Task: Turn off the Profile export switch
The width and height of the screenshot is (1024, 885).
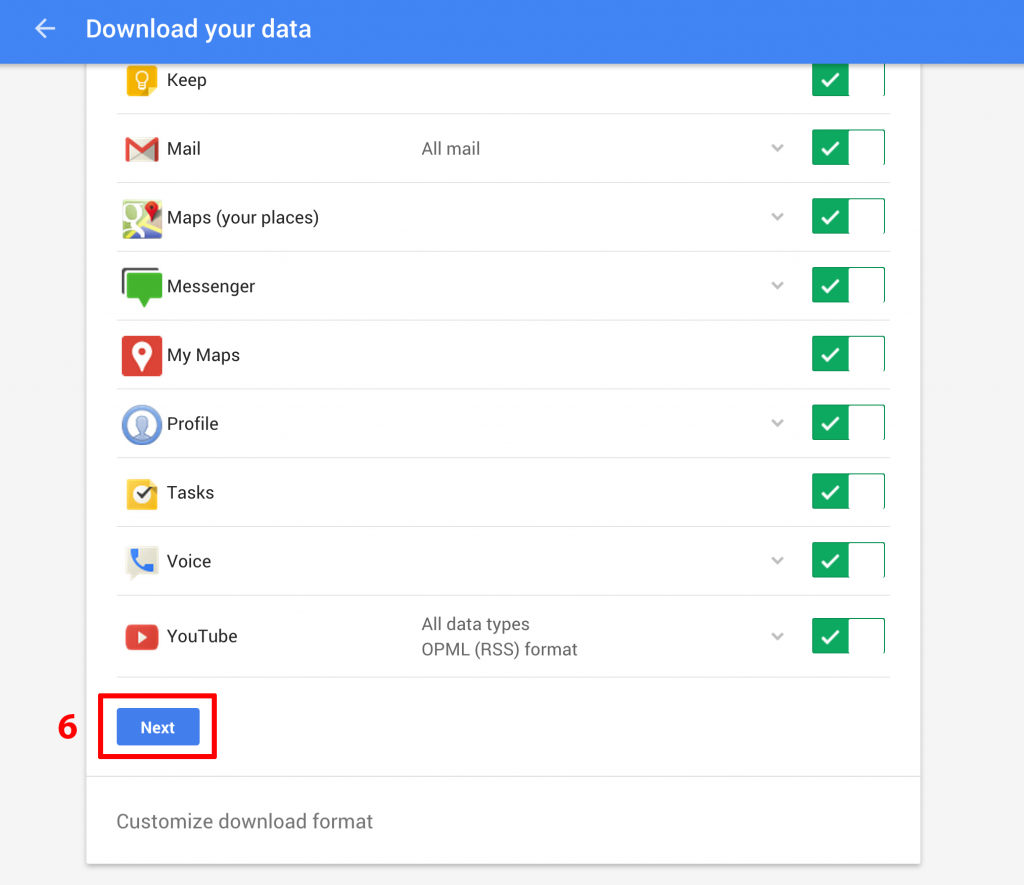Action: [848, 423]
